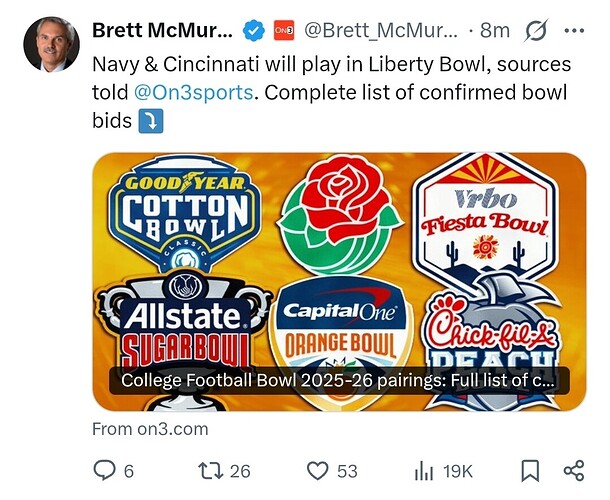Image resolution: width=610 pixels, height=500 pixels.
Task: Click the From on3.com source label
Action: tap(150, 429)
